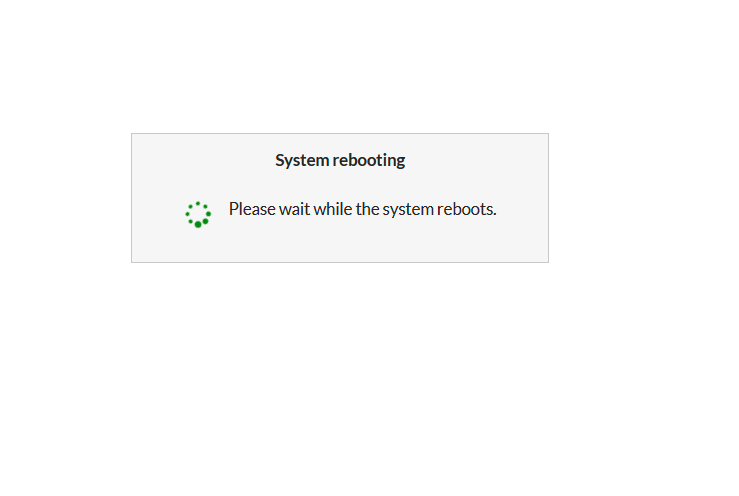Click gray dialog space between heading and message
Viewport: 739px width, 496px height.
click(340, 185)
